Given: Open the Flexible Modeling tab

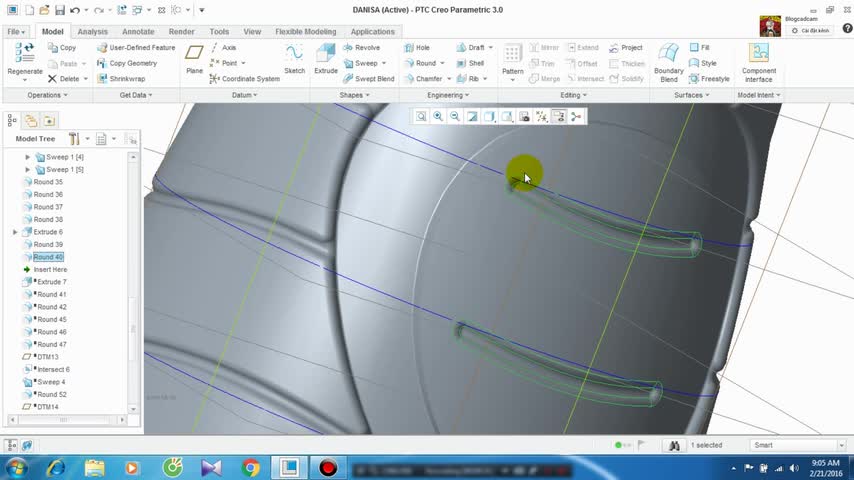Looking at the screenshot, I should 305,32.
